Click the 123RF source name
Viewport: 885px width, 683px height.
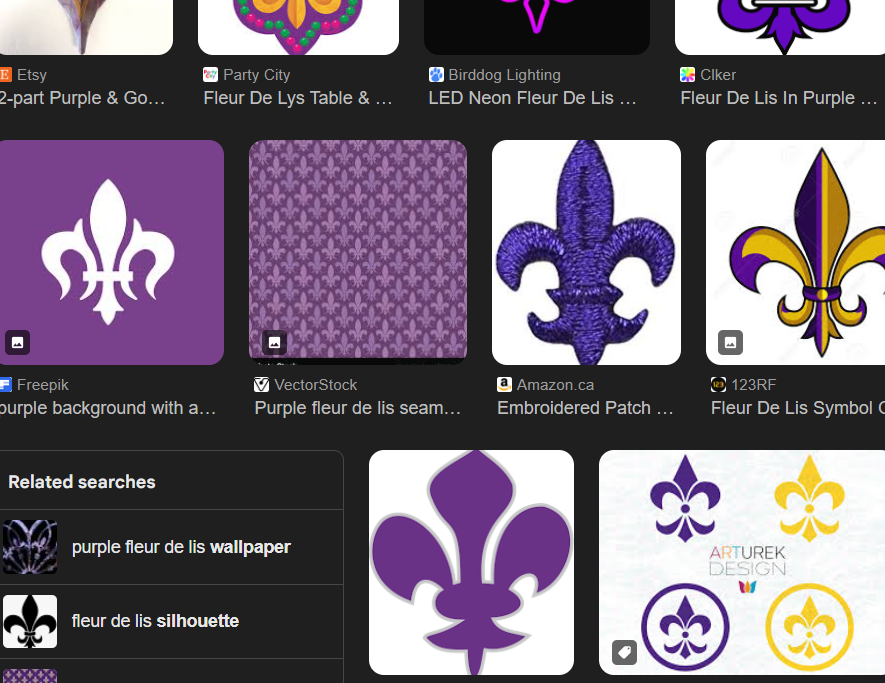point(753,384)
